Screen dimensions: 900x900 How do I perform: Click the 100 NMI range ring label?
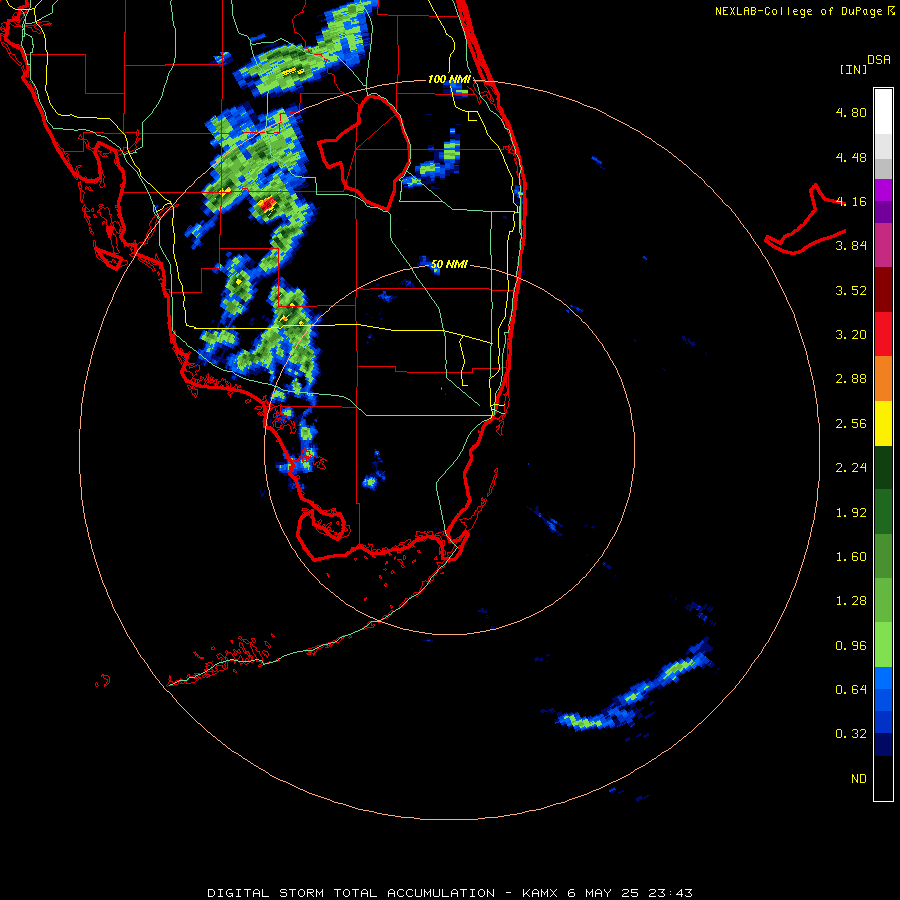[x=449, y=79]
